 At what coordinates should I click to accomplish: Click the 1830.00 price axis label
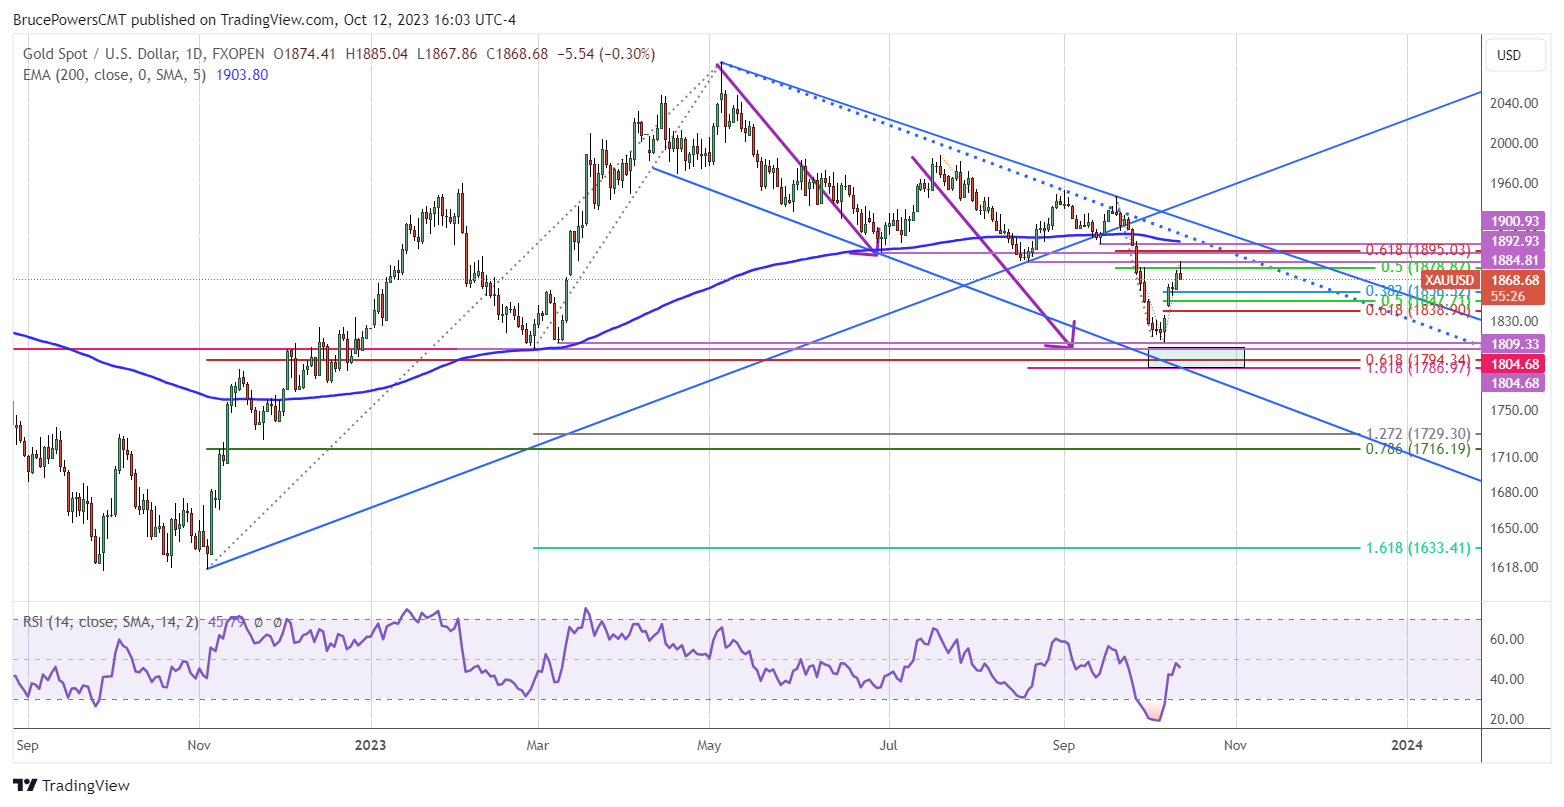tap(1515, 321)
